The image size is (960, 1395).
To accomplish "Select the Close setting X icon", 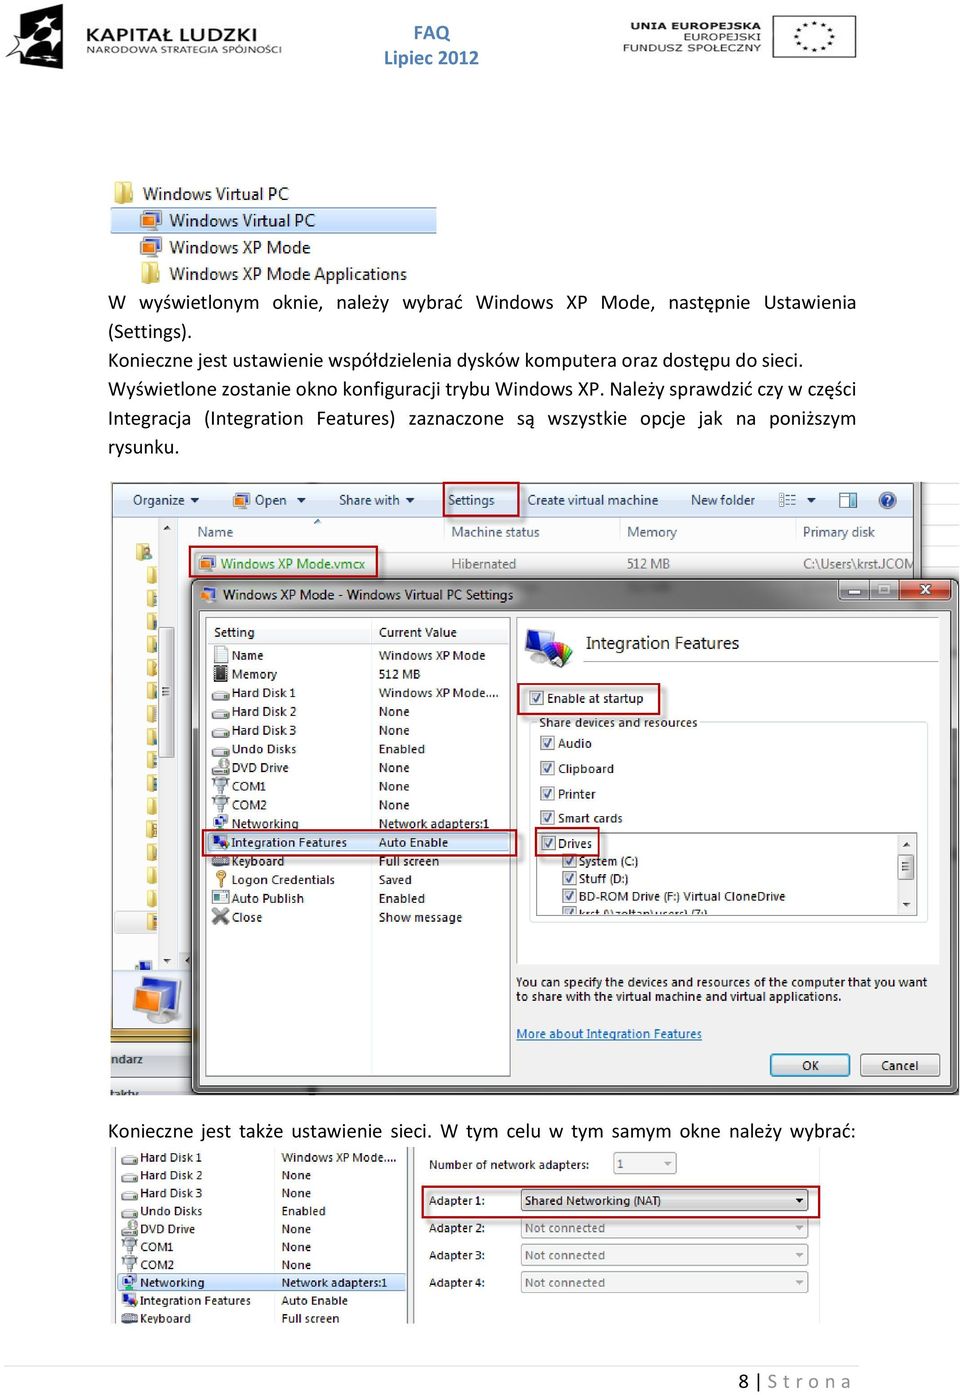I will (221, 917).
